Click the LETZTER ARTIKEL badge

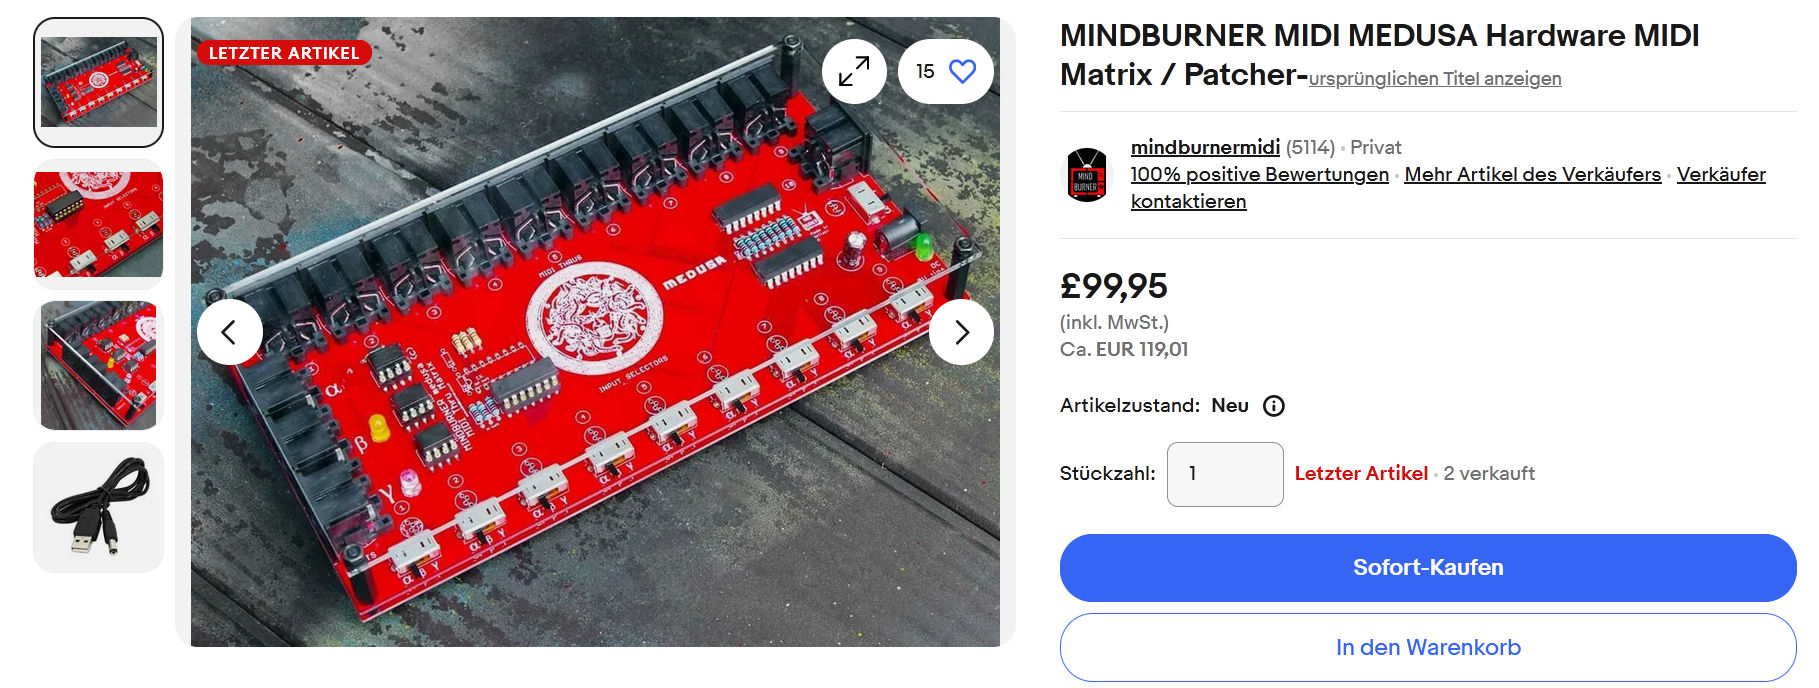click(284, 53)
